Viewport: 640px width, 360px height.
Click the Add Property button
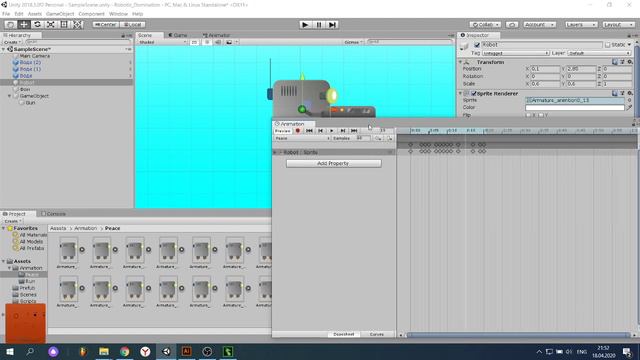[333, 164]
